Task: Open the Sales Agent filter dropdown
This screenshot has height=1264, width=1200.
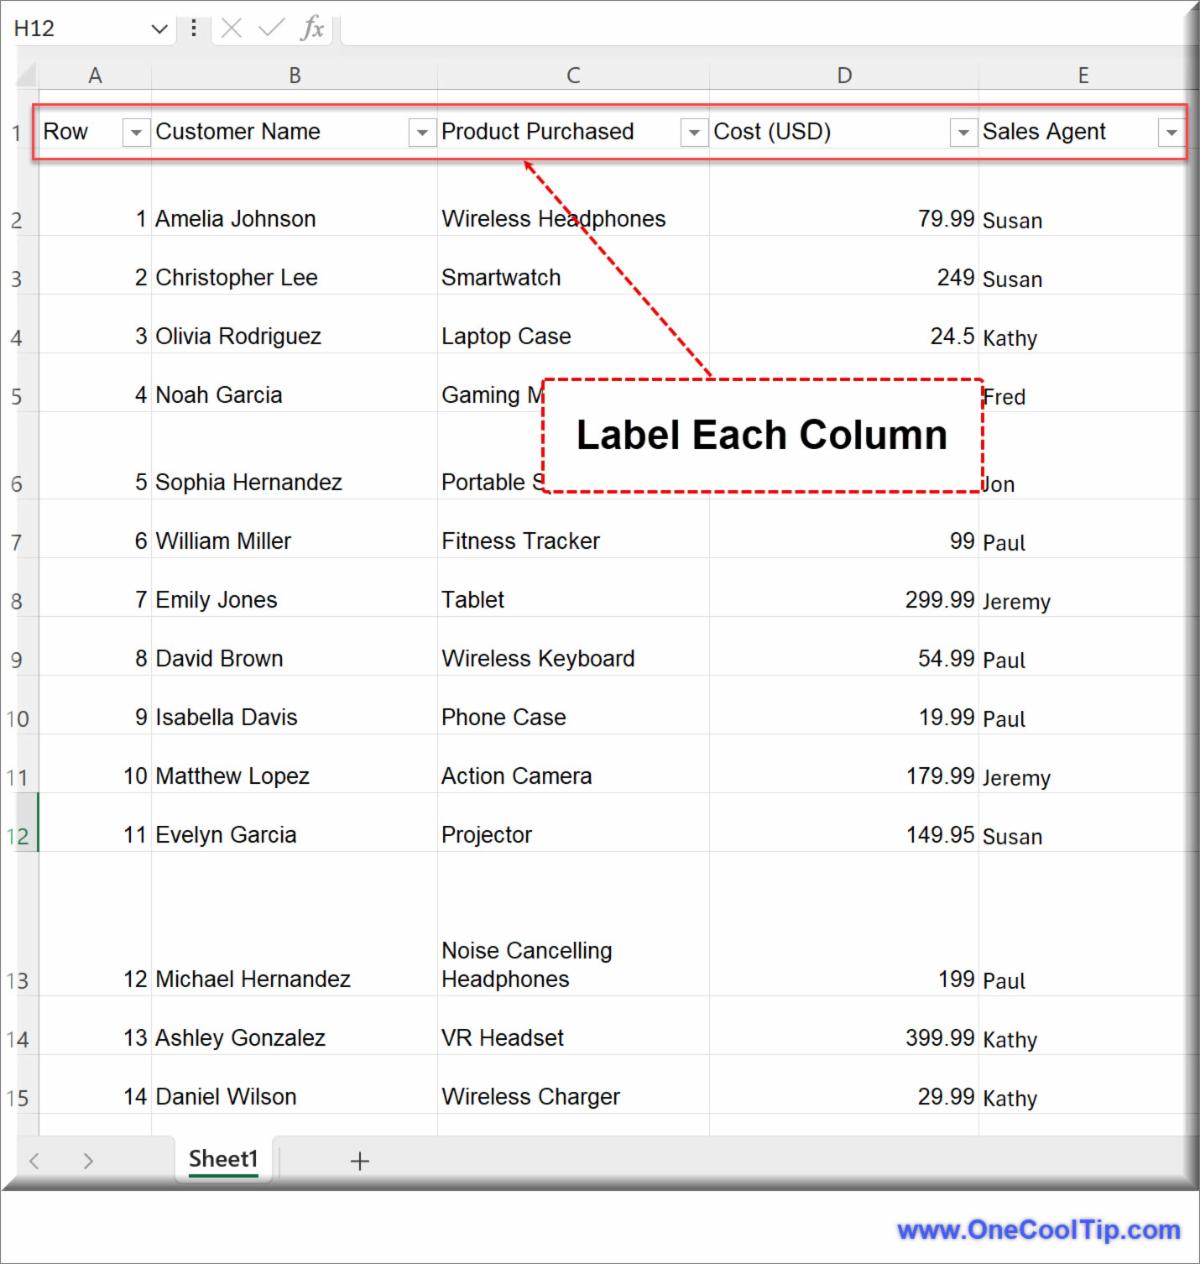Action: pos(1170,132)
